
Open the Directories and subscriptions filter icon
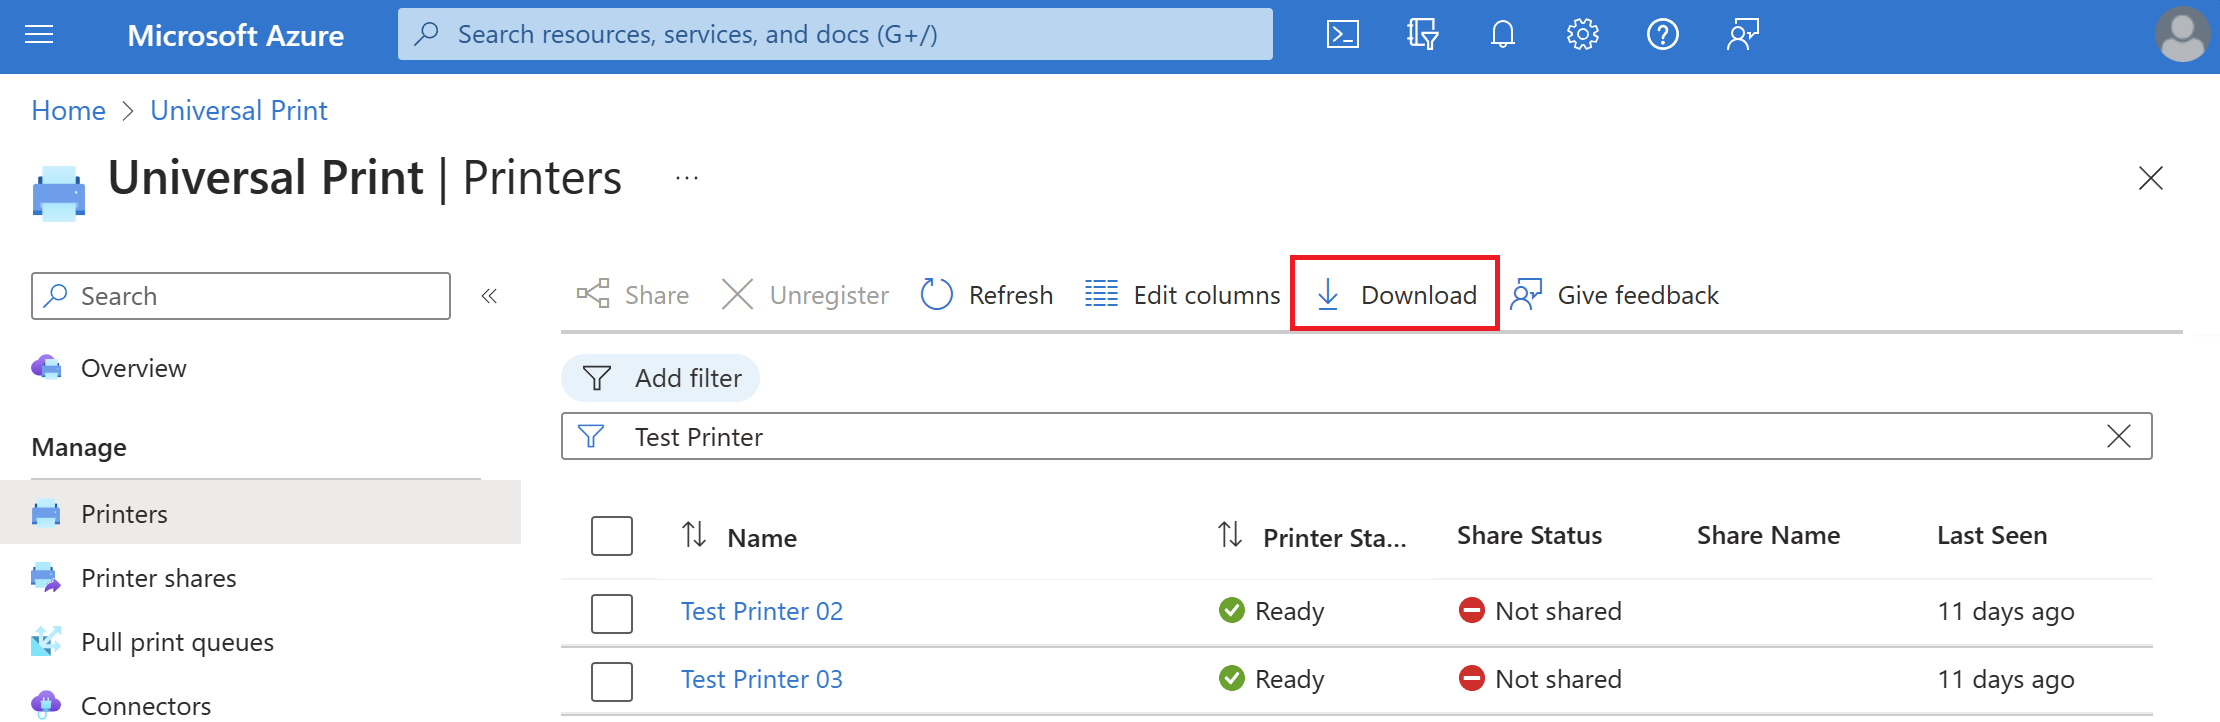click(x=1422, y=35)
